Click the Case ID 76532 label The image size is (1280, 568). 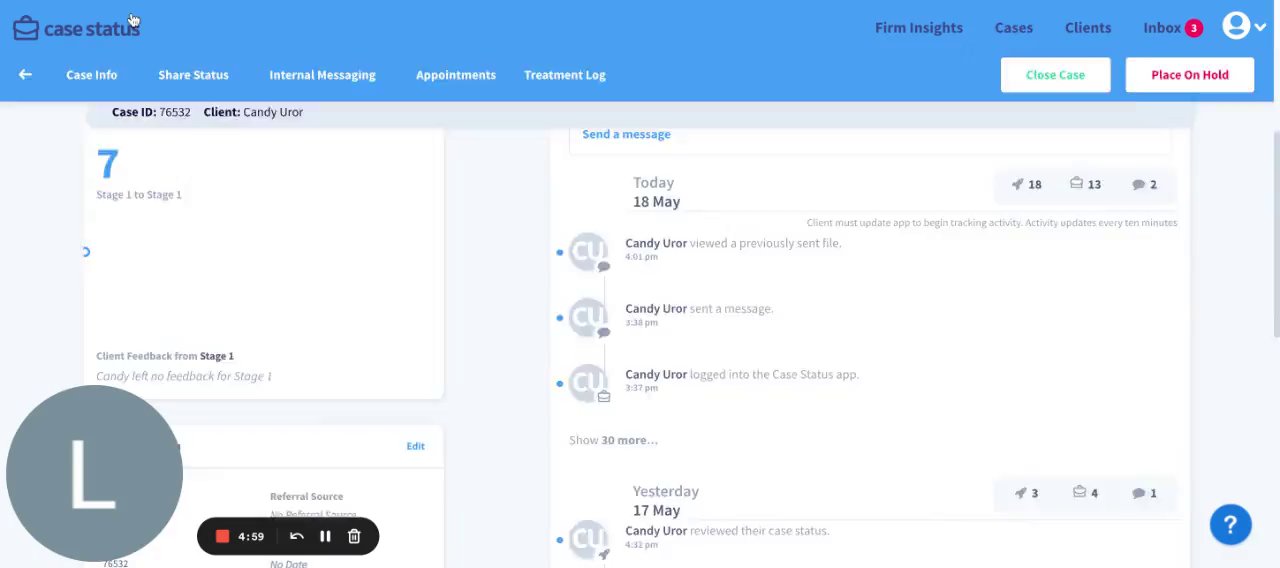pyautogui.click(x=151, y=112)
